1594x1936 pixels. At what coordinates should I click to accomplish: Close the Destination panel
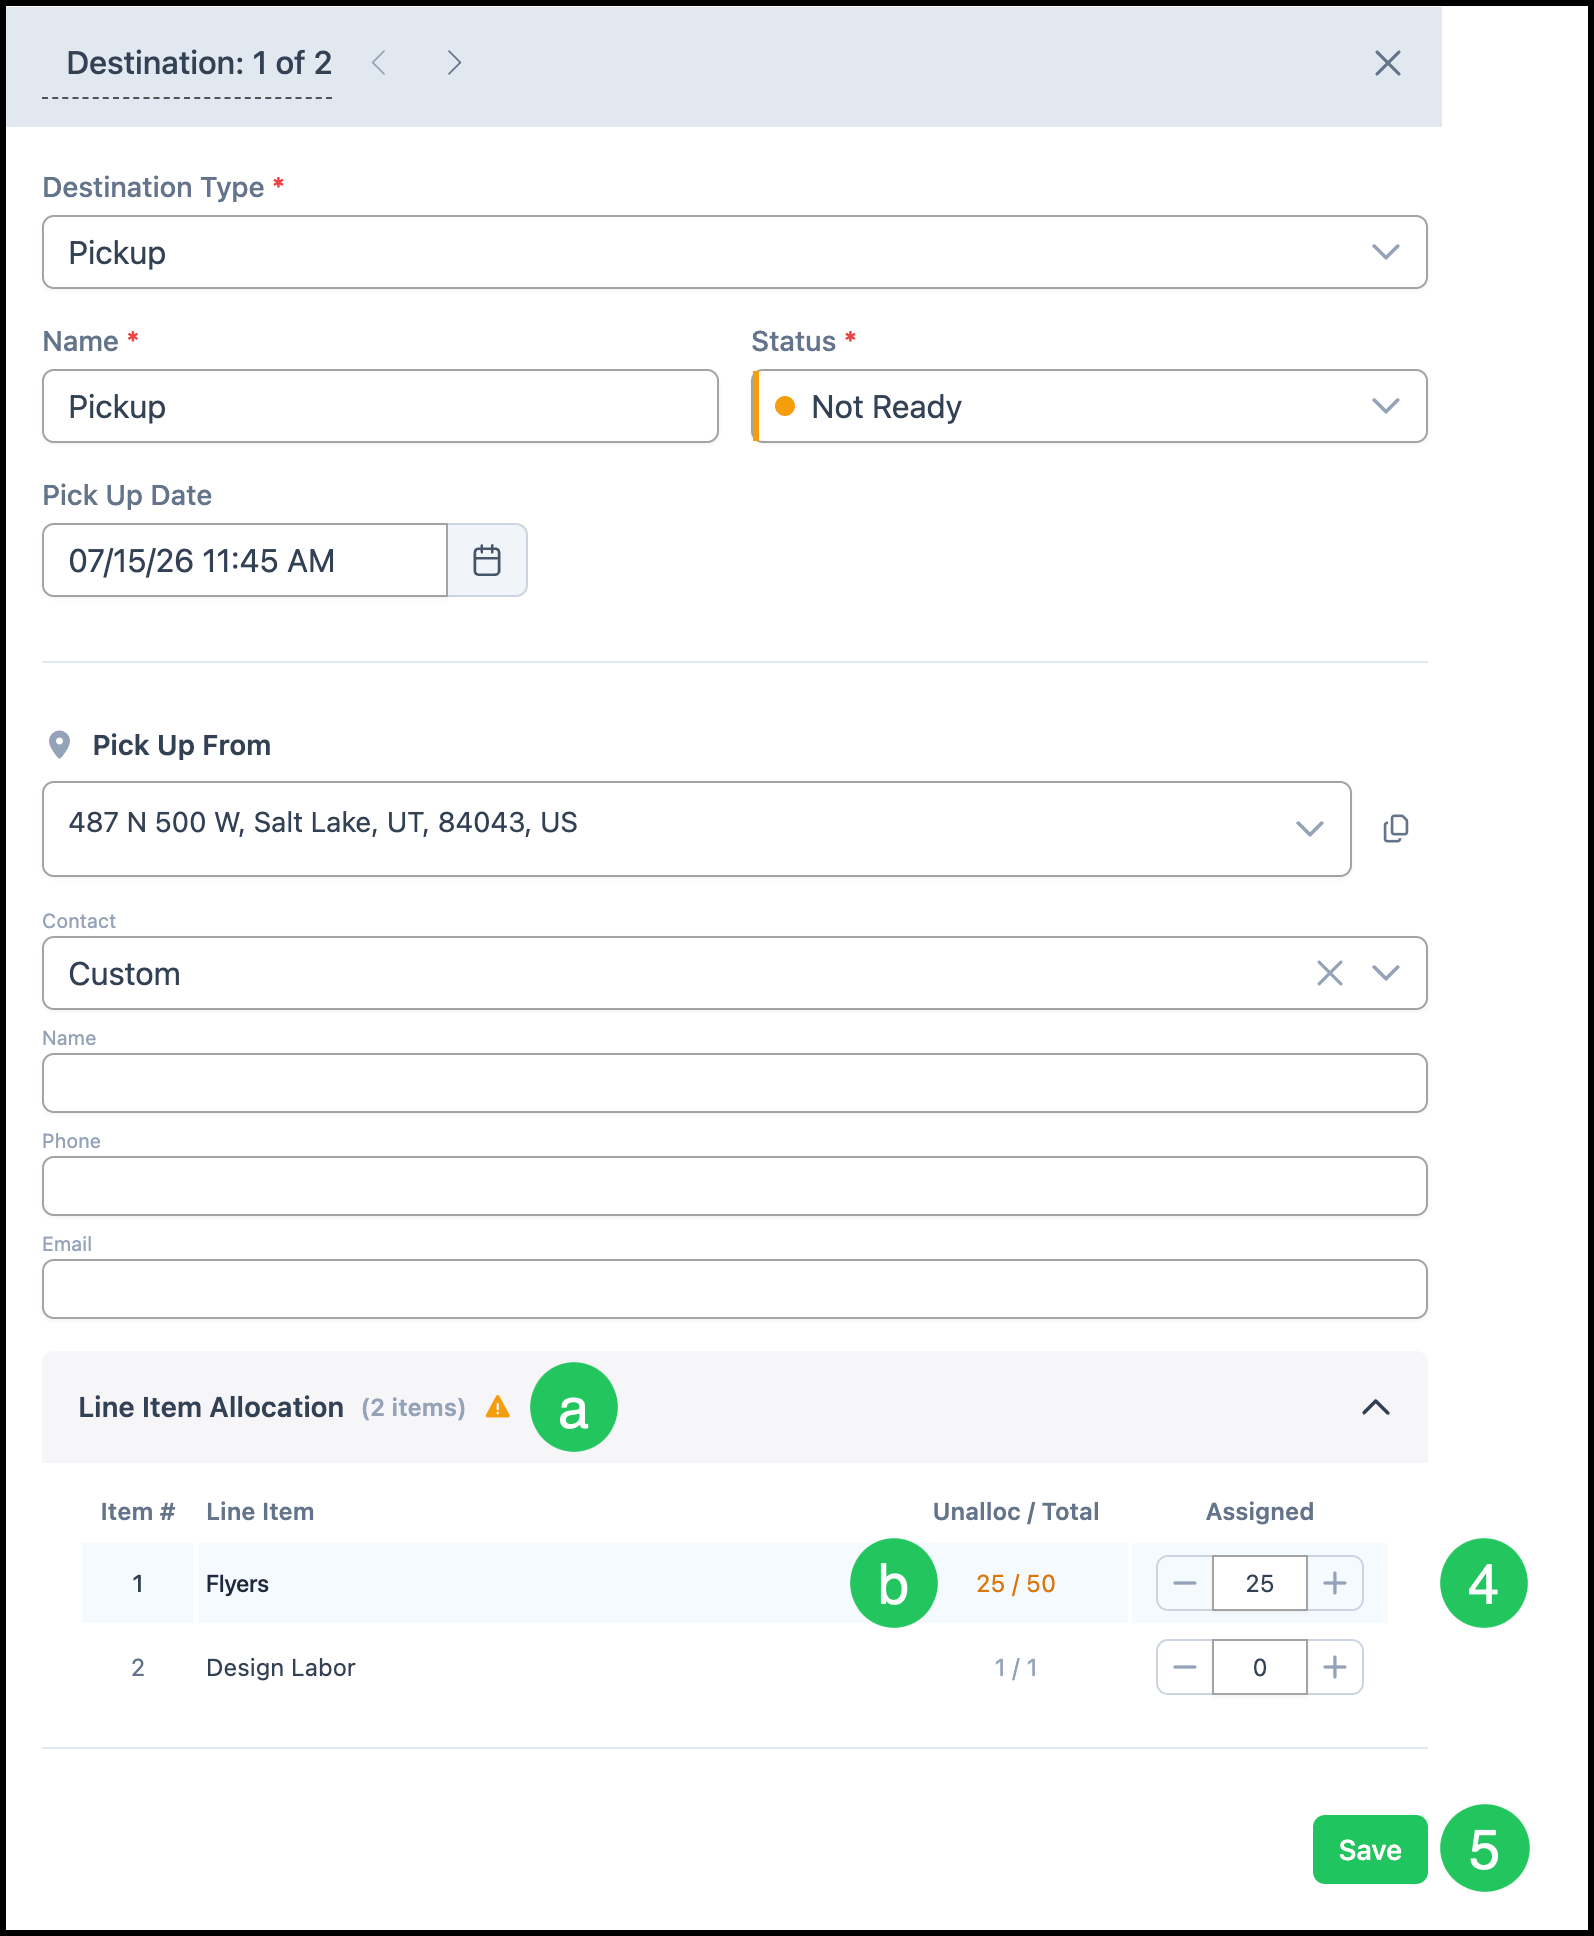1387,63
